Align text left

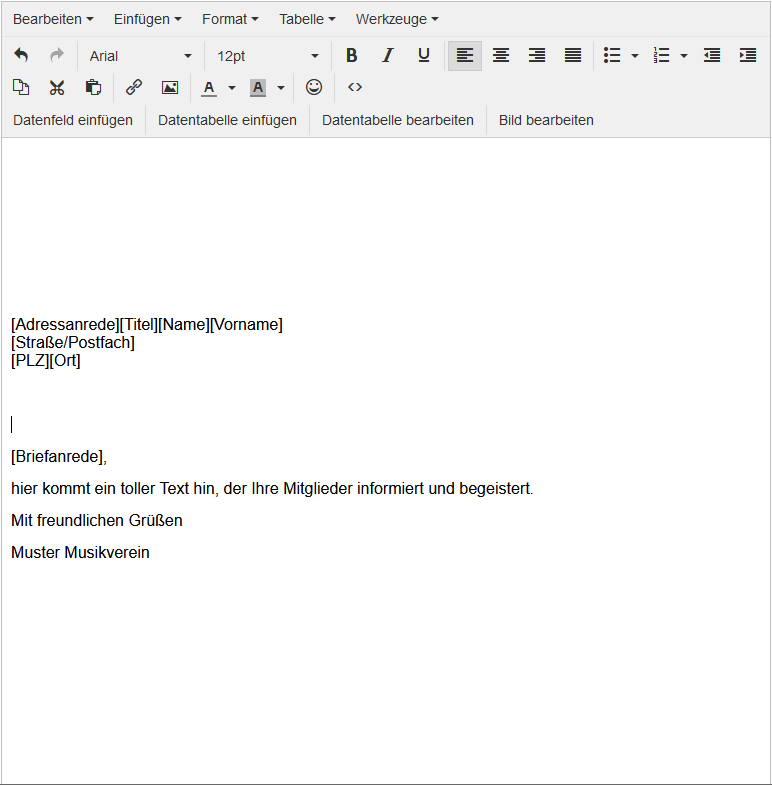[x=465, y=55]
